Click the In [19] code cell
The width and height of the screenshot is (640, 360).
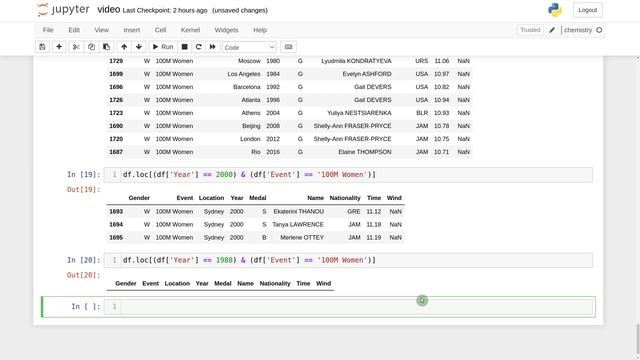[x=357, y=175]
